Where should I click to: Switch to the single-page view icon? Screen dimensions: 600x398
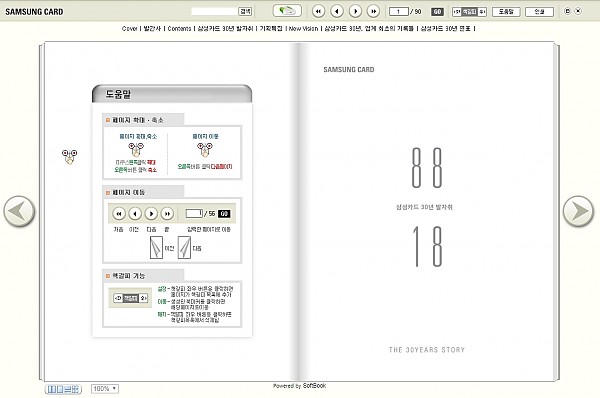[60, 389]
